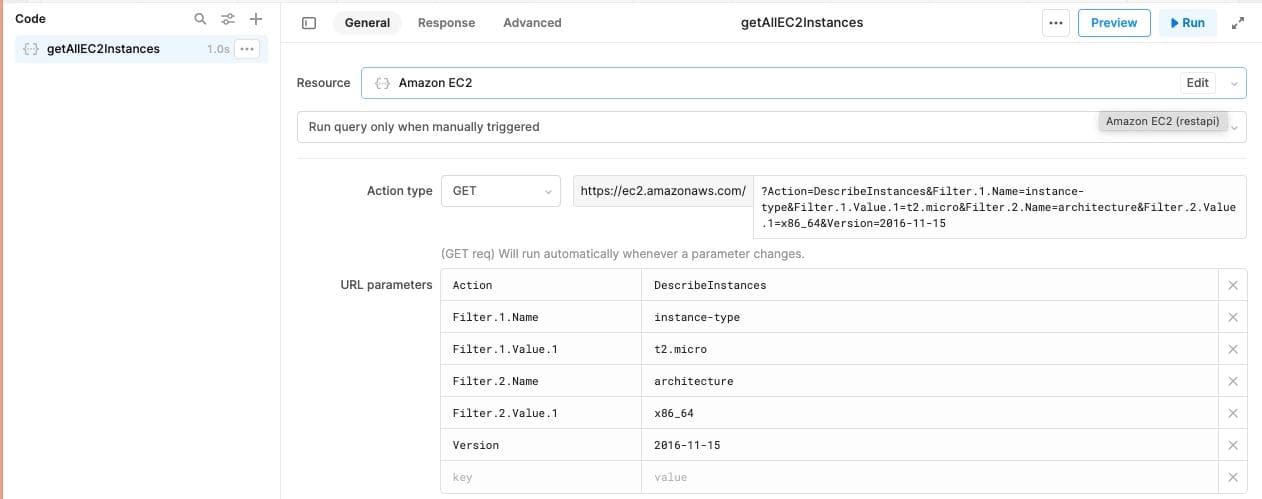Click the search icon in Code panel
Image resolution: width=1262 pixels, height=499 pixels.
200,19
